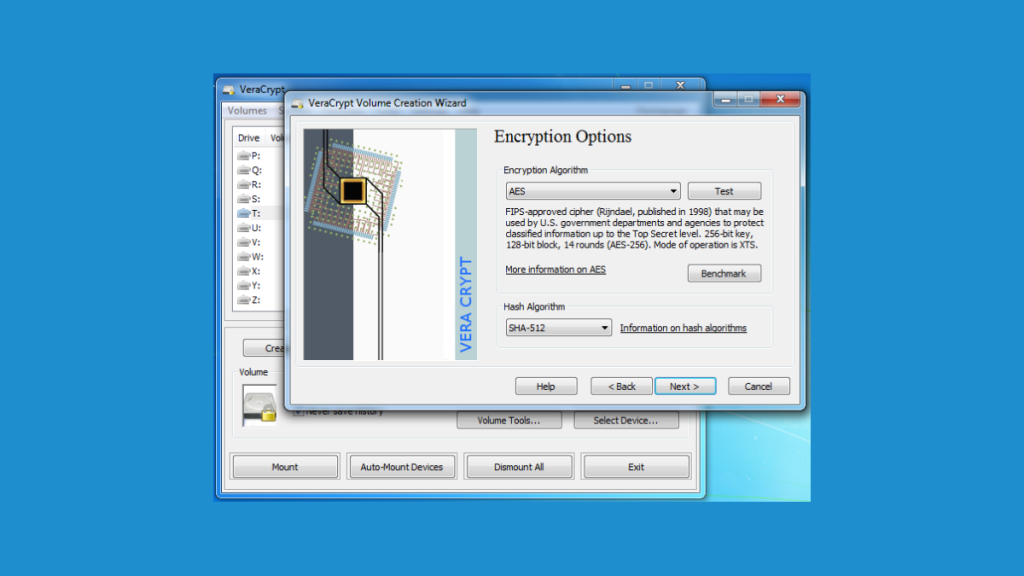Click the Test button
1024x576 pixels.
tap(724, 191)
